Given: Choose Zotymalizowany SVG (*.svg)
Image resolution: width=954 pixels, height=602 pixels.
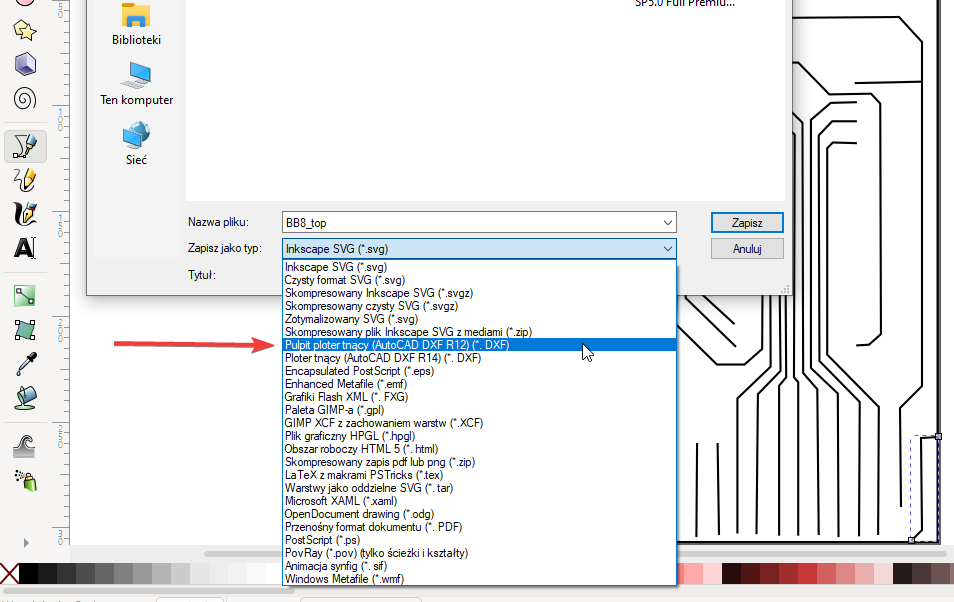Looking at the screenshot, I should [479, 319].
